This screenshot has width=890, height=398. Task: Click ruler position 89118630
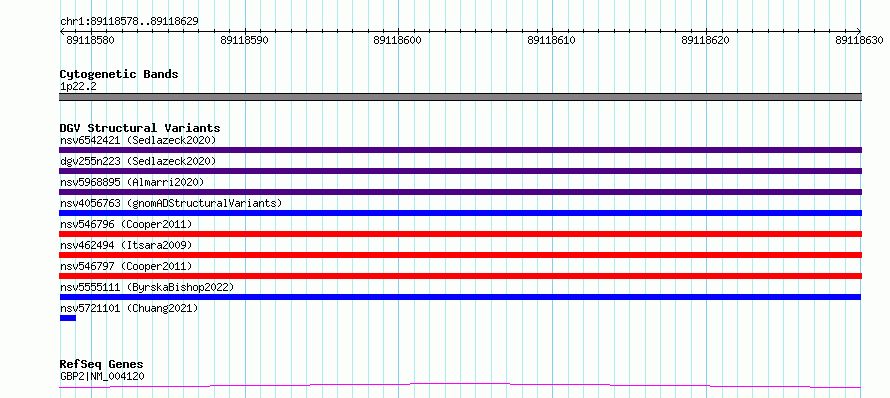click(859, 40)
